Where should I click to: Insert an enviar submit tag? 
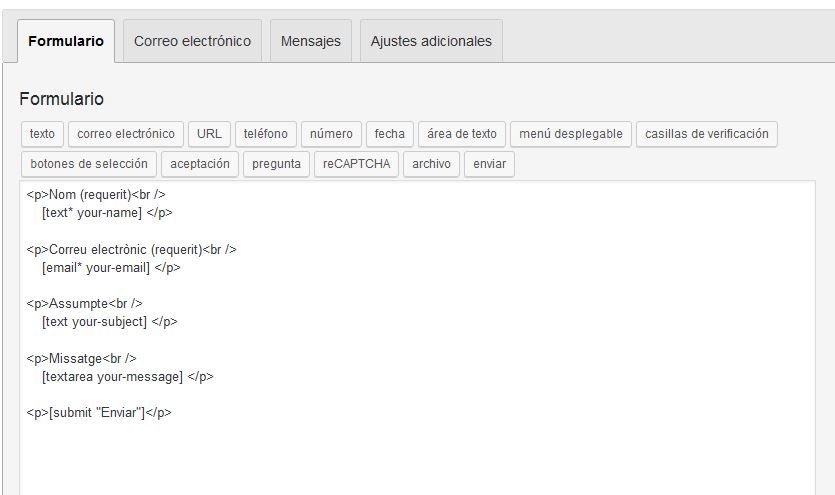tap(489, 164)
